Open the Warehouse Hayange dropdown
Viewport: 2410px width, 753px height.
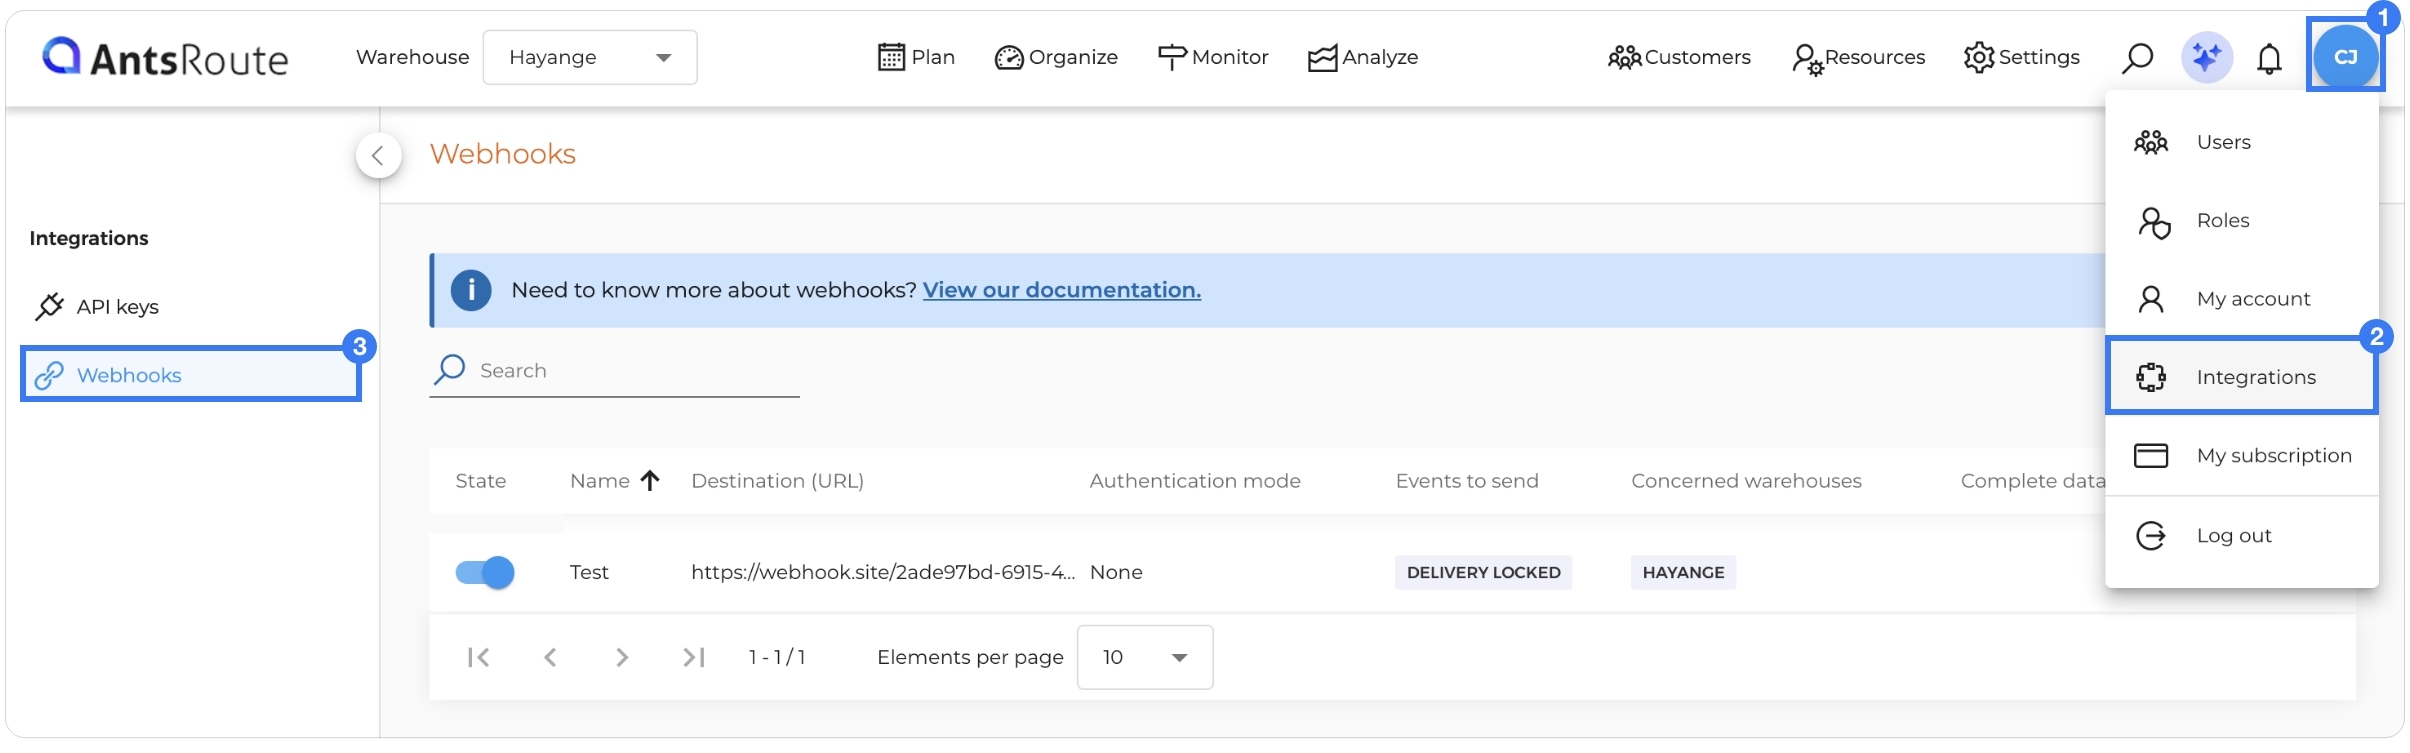click(x=590, y=57)
